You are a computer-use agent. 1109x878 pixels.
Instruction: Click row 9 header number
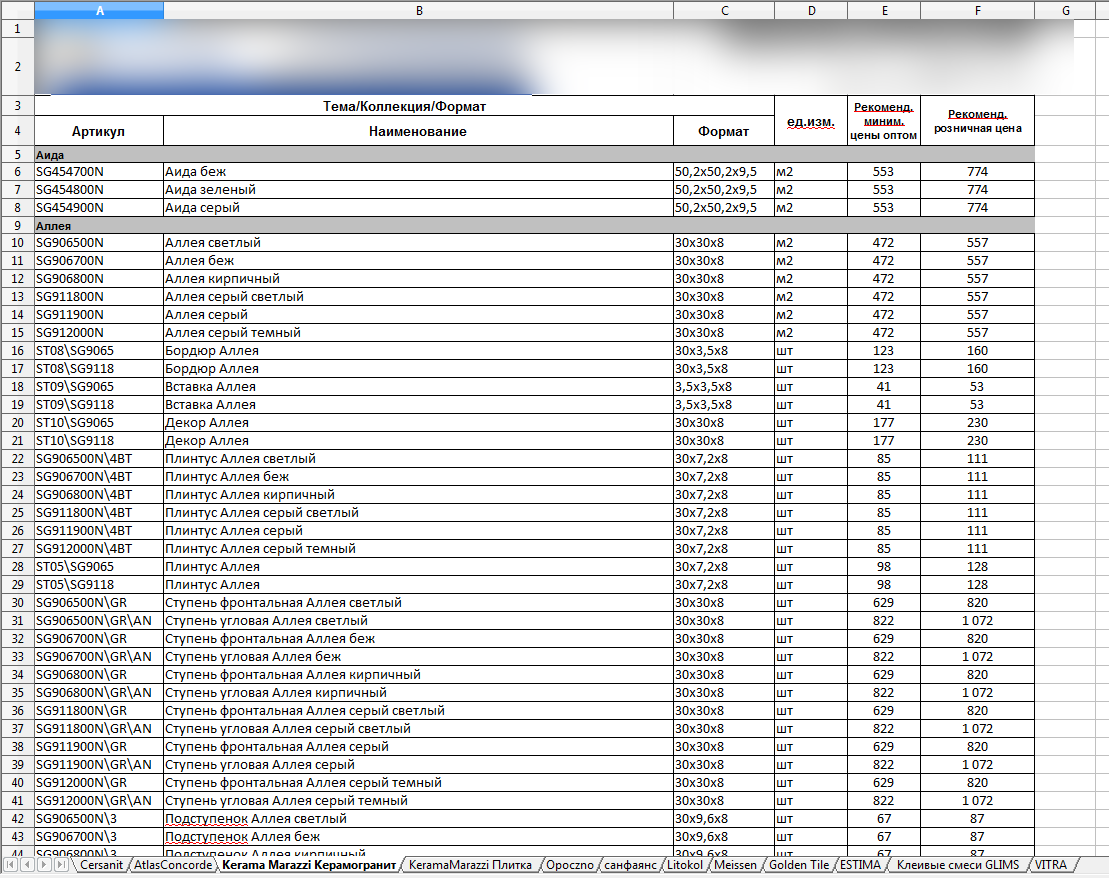[x=17, y=226]
